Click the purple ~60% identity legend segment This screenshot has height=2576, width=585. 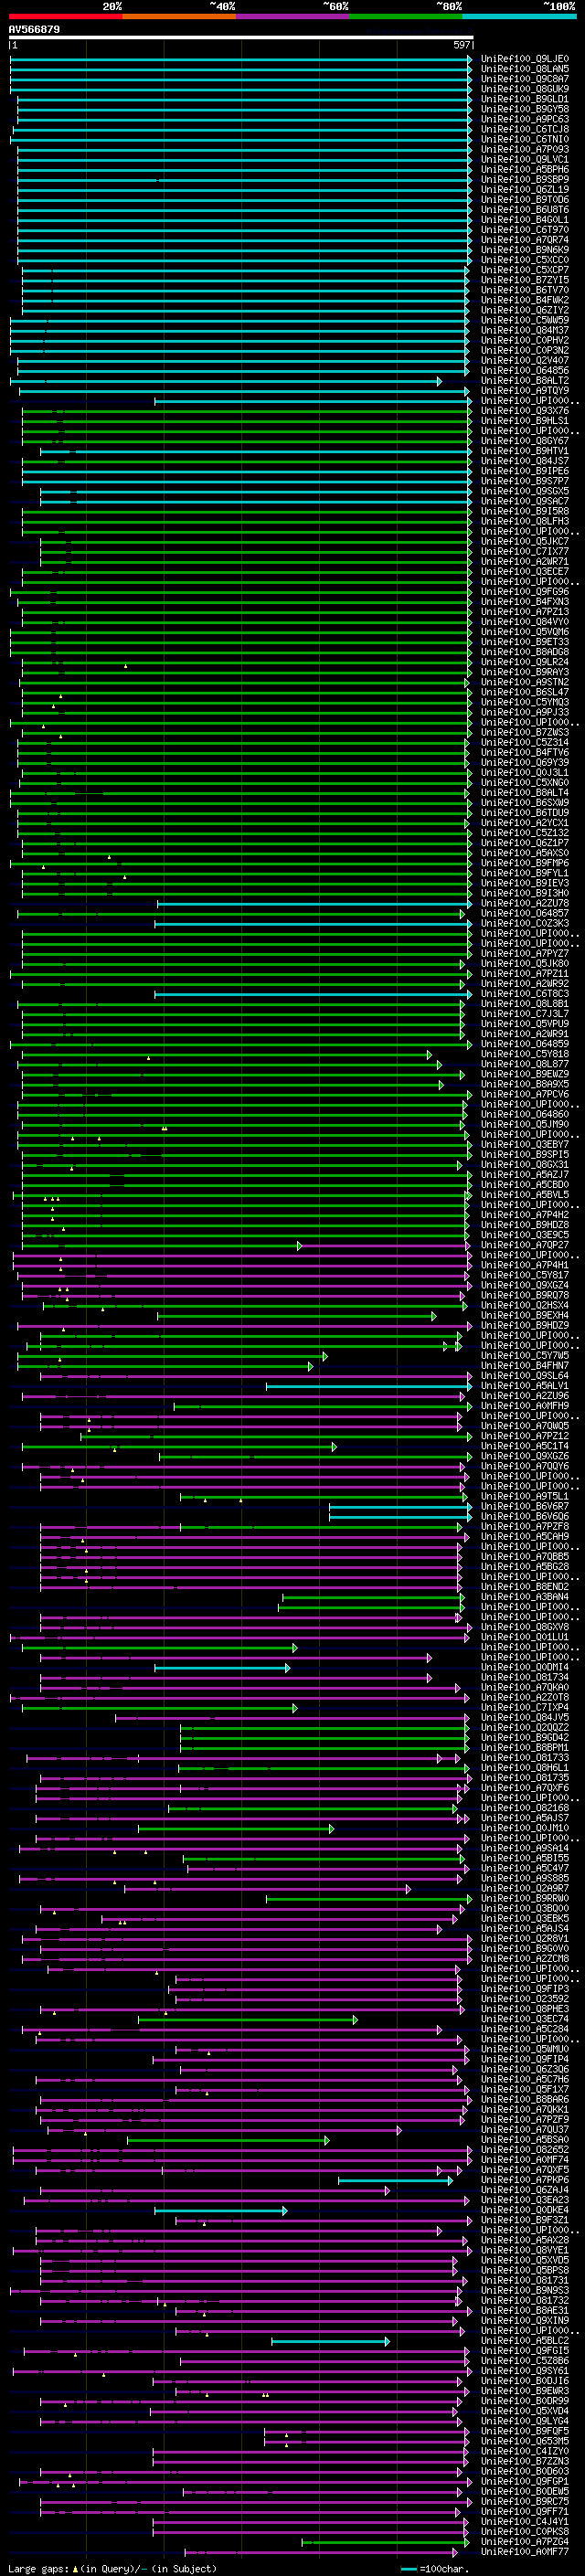pyautogui.click(x=292, y=16)
